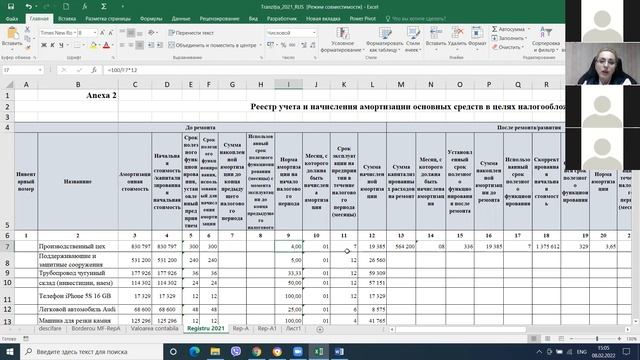
Task: Click the Name Box showing I7
Action: [x=22, y=70]
